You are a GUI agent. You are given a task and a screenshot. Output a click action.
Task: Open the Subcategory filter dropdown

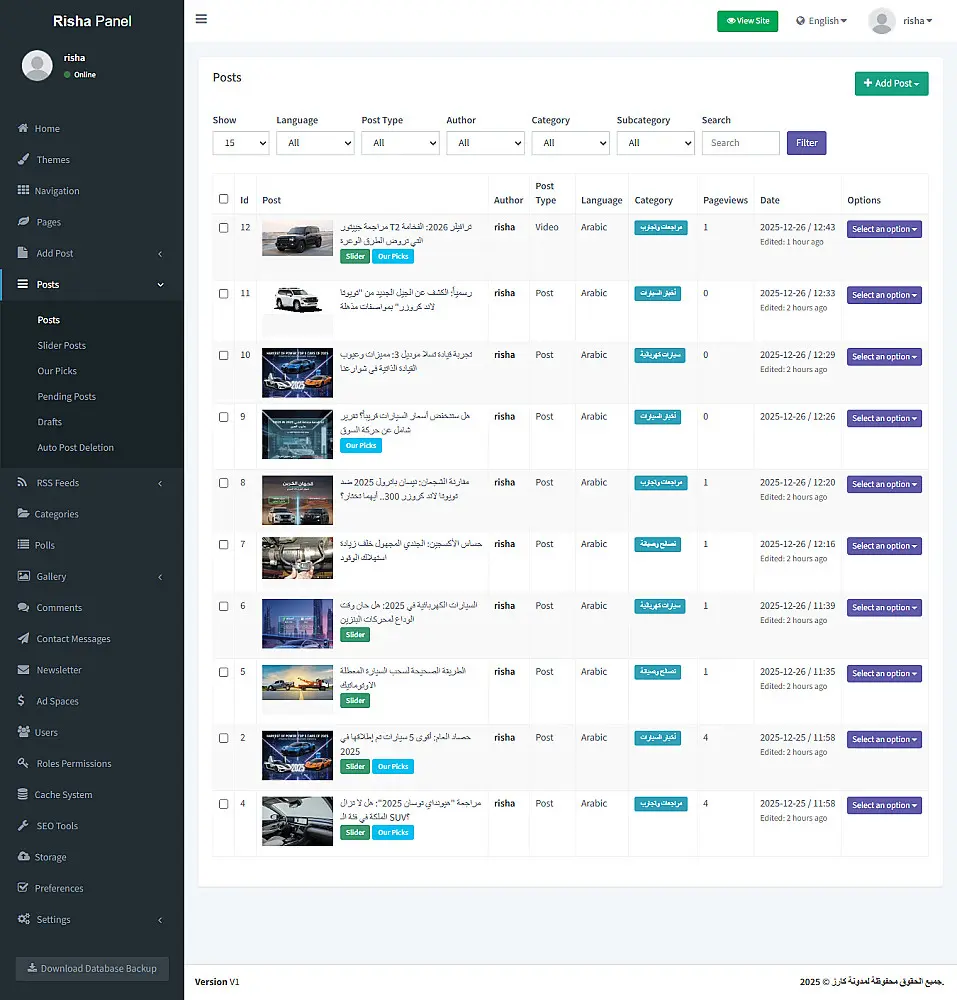[655, 143]
